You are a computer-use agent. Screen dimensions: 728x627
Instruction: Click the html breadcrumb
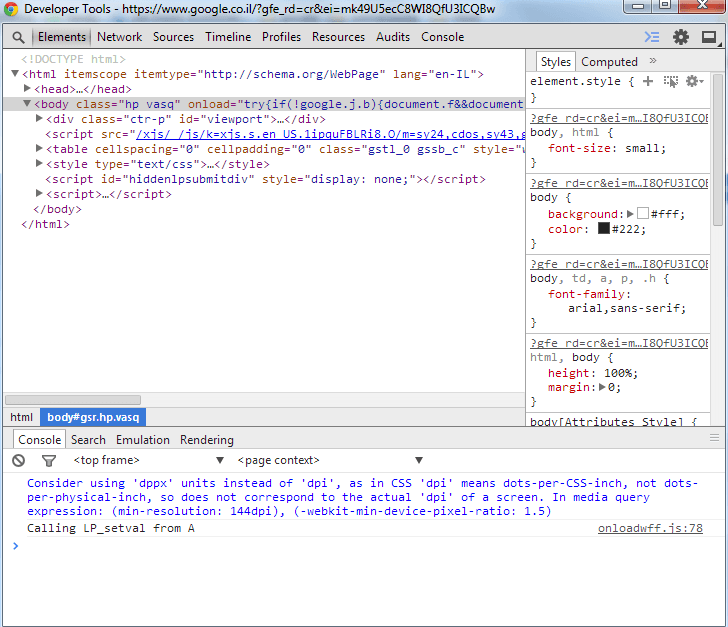tap(21, 417)
